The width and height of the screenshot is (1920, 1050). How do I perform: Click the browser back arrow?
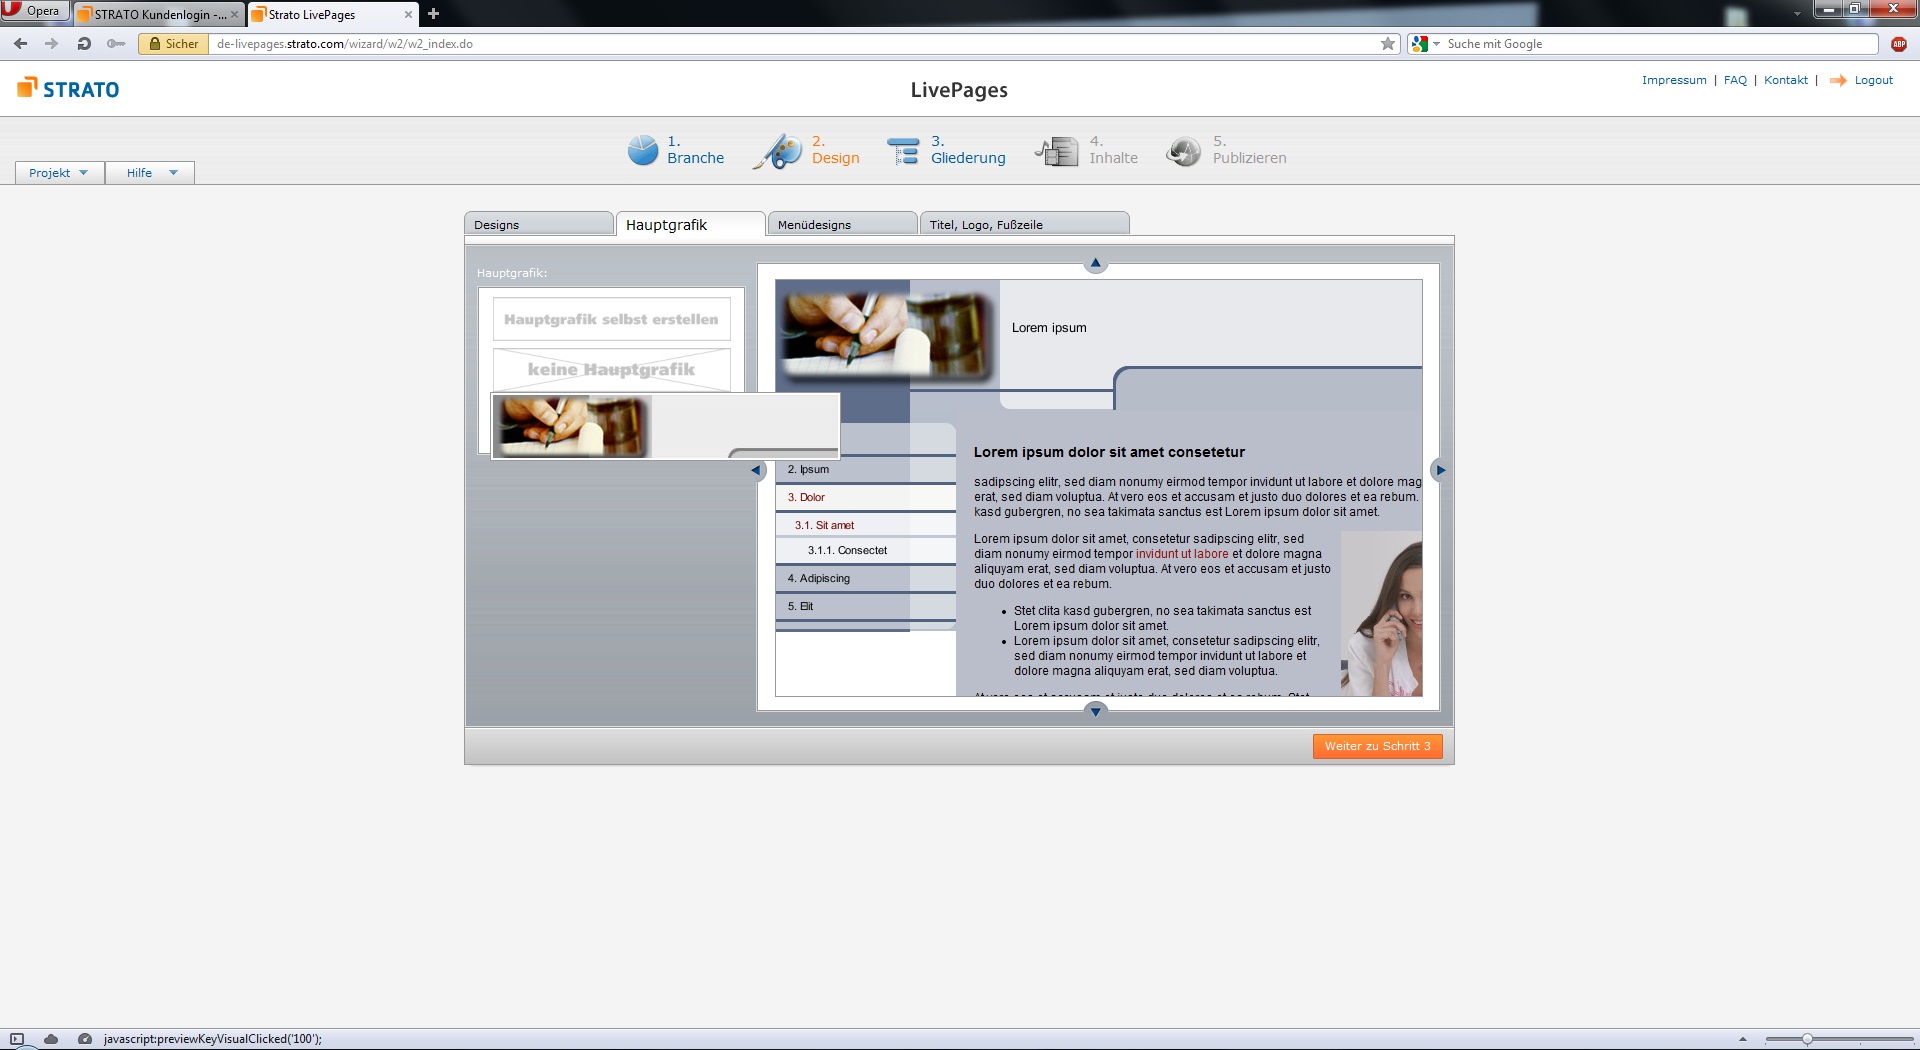tap(21, 44)
